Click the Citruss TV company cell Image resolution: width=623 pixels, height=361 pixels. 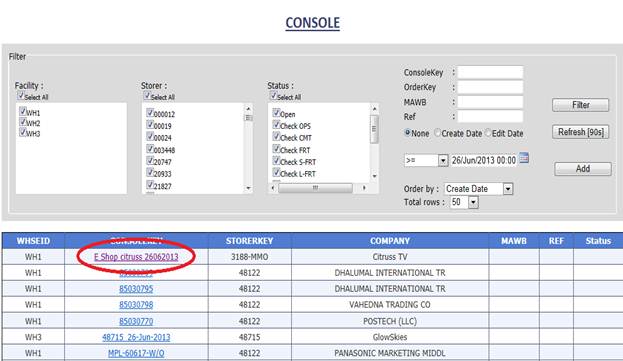pyautogui.click(x=390, y=257)
